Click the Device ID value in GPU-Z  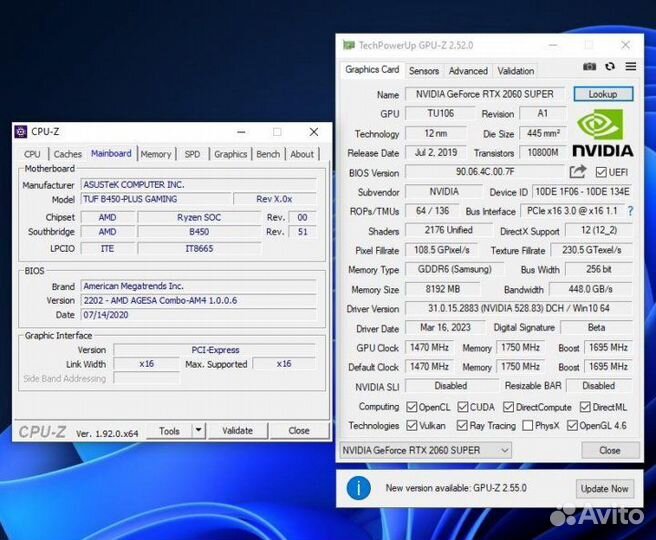tap(582, 192)
